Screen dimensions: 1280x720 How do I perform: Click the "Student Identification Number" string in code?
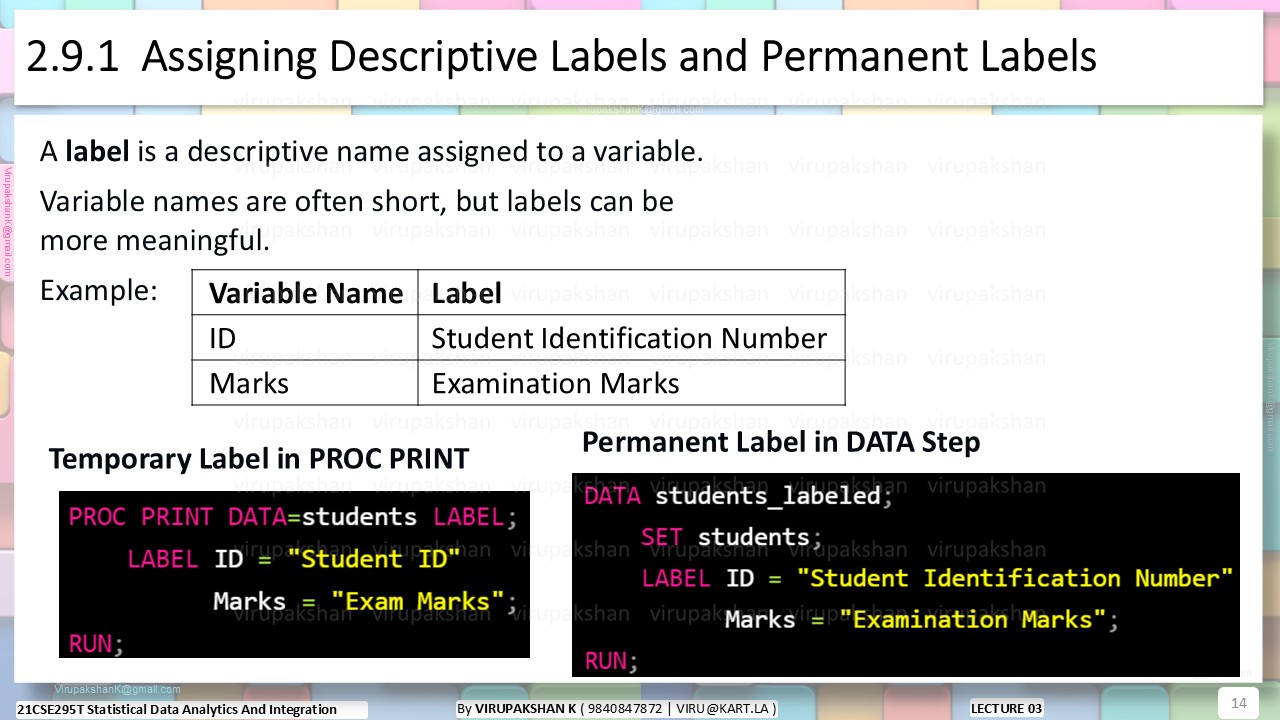pos(1015,578)
